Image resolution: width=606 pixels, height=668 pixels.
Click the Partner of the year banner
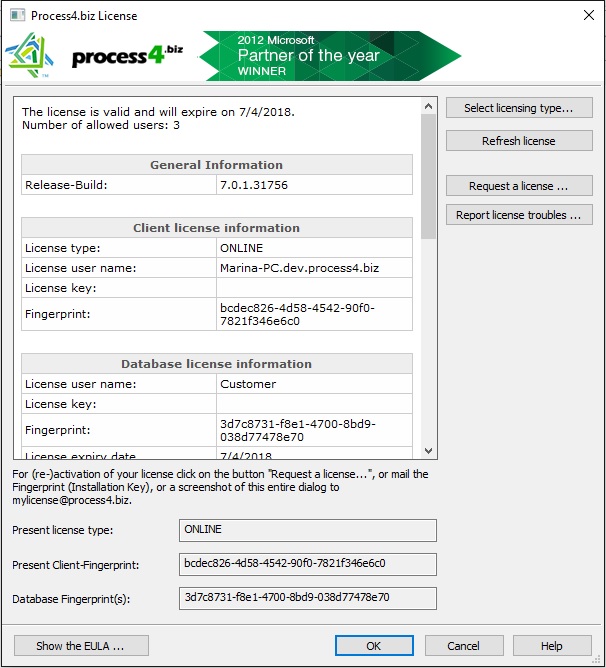(x=329, y=55)
